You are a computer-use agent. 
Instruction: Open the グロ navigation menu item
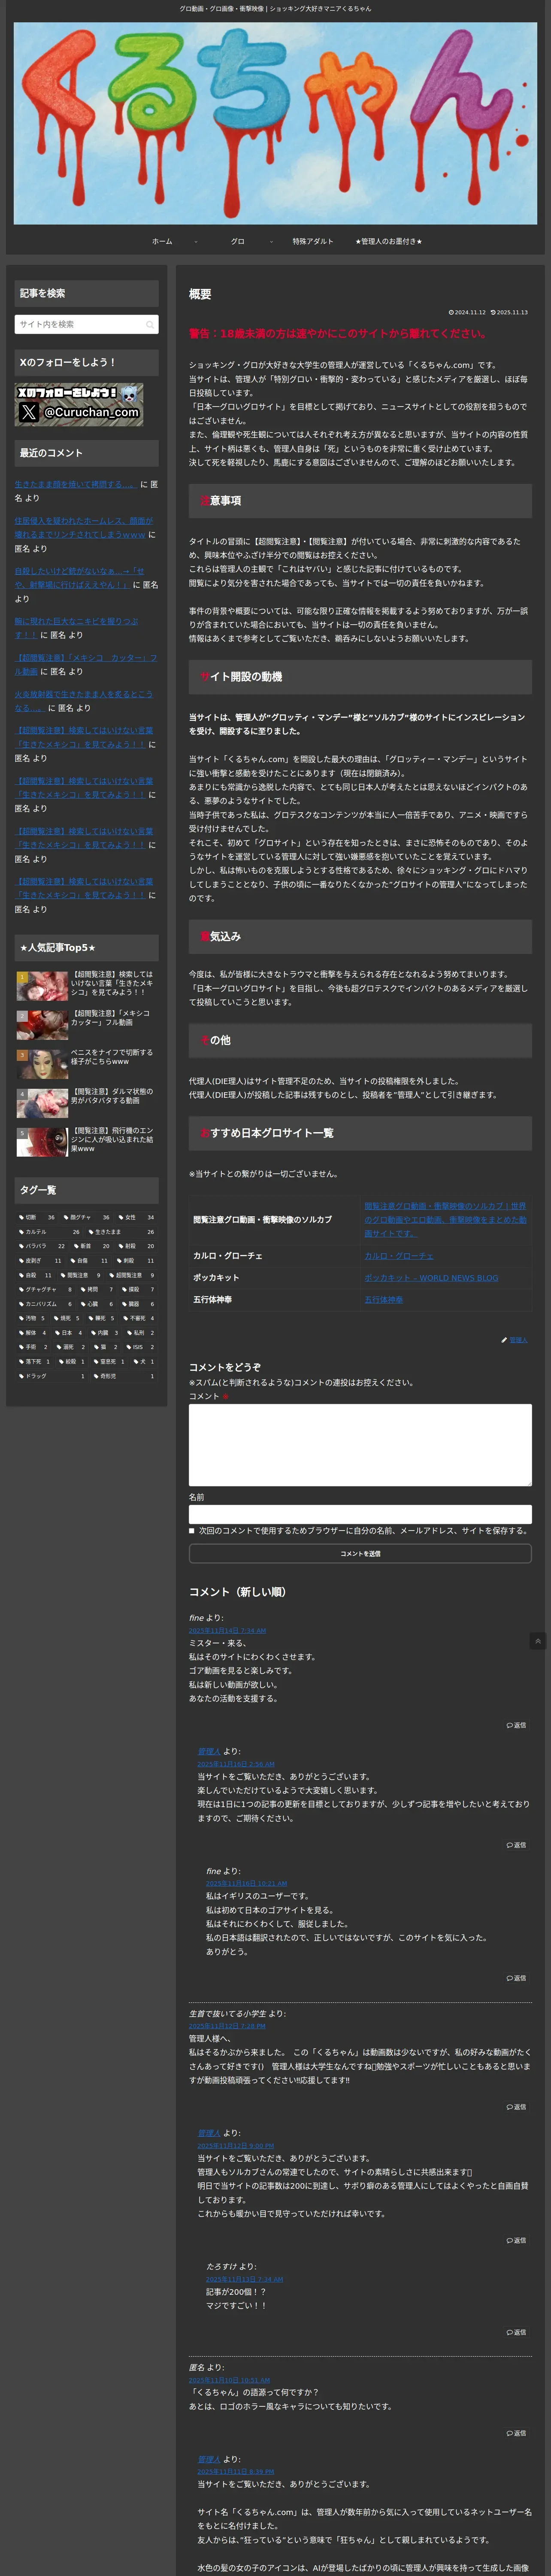[x=238, y=241]
